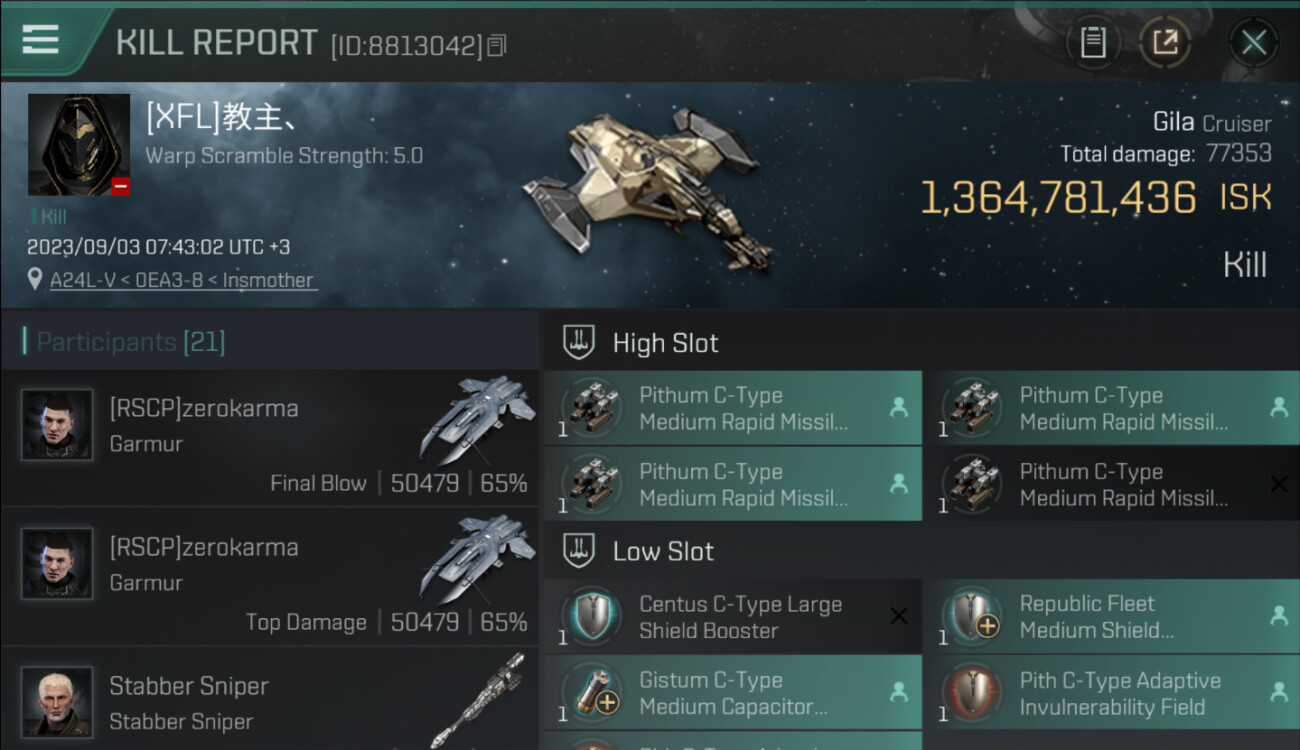
Task: Open the A24L-V system location link
Action: click(x=182, y=280)
